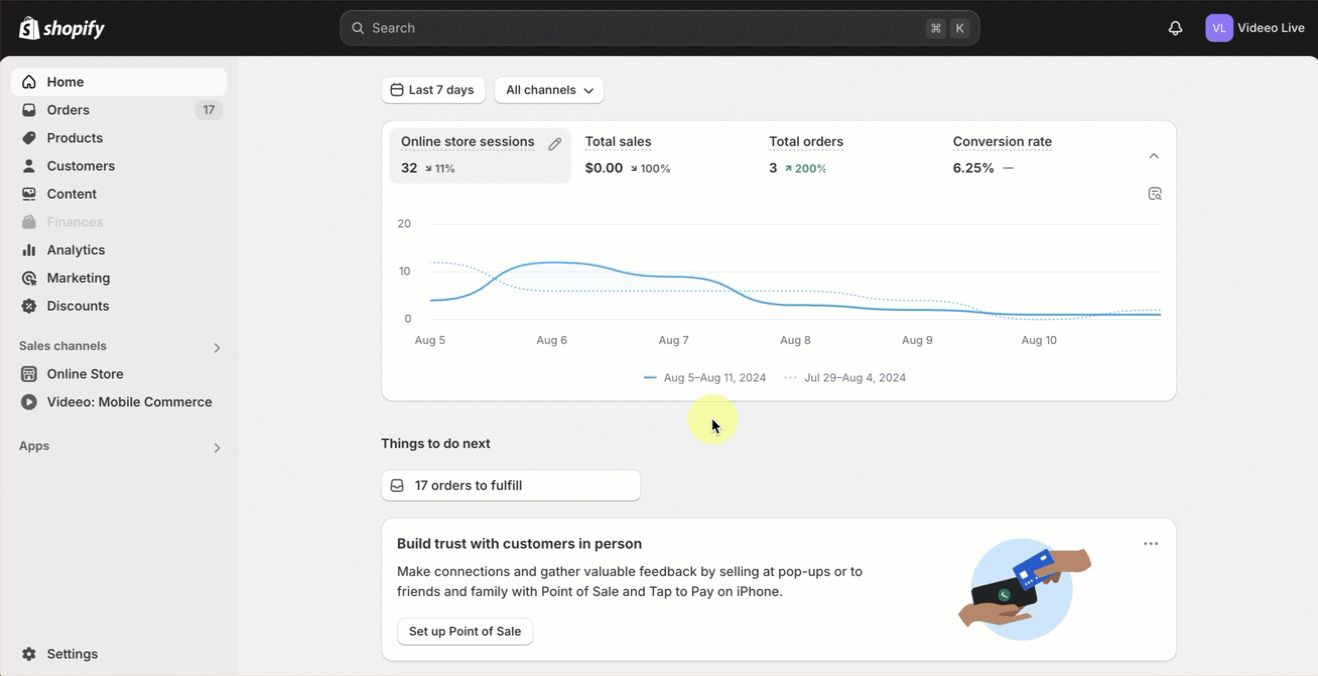
Task: Click 17 orders to fulfill button
Action: [510, 486]
